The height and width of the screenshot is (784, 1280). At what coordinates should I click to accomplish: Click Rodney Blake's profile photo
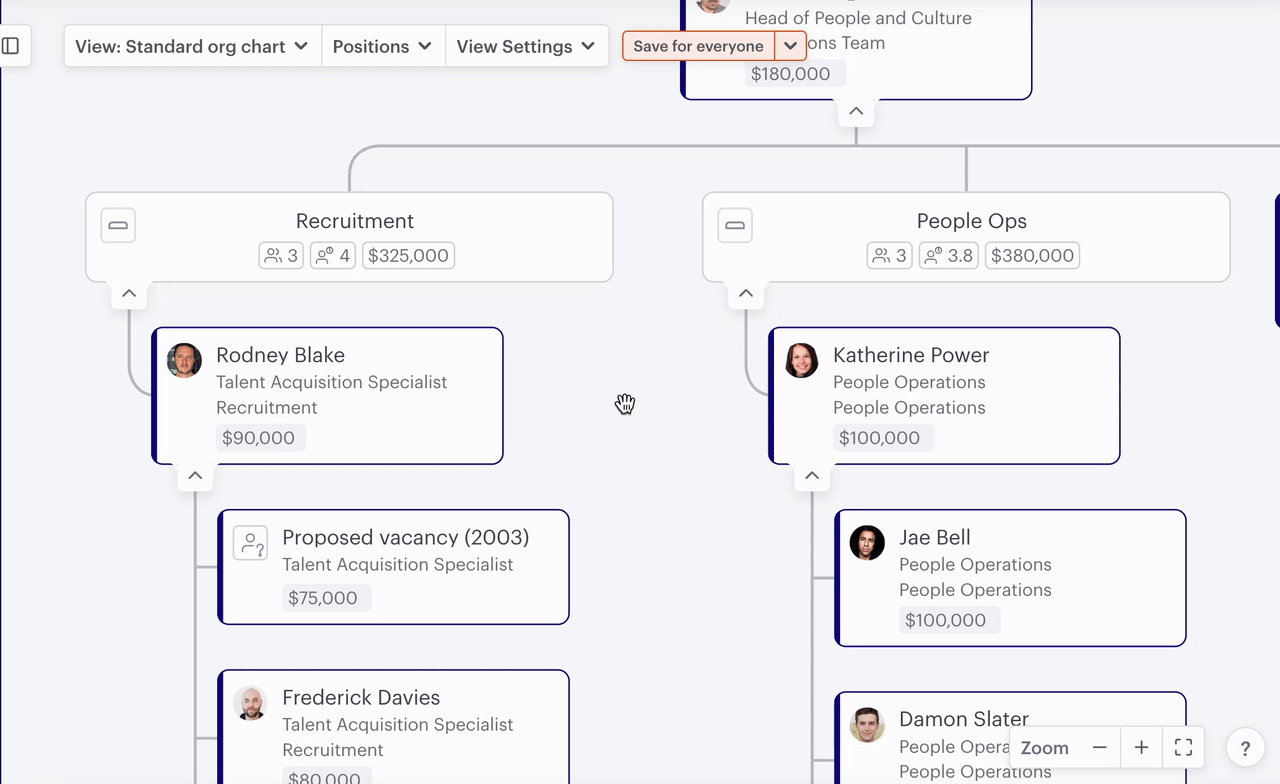point(185,361)
